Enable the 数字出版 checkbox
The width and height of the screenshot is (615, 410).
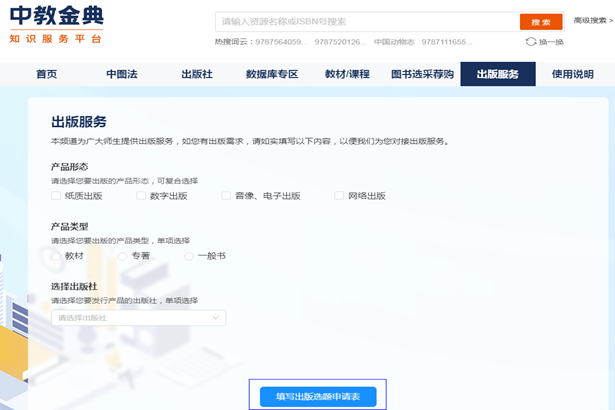click(142, 196)
